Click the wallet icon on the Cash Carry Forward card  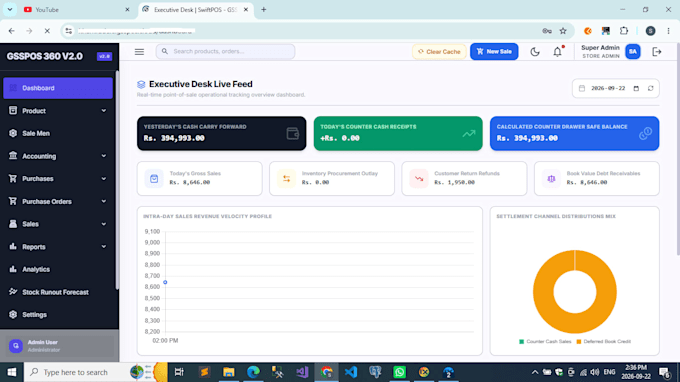pos(293,134)
